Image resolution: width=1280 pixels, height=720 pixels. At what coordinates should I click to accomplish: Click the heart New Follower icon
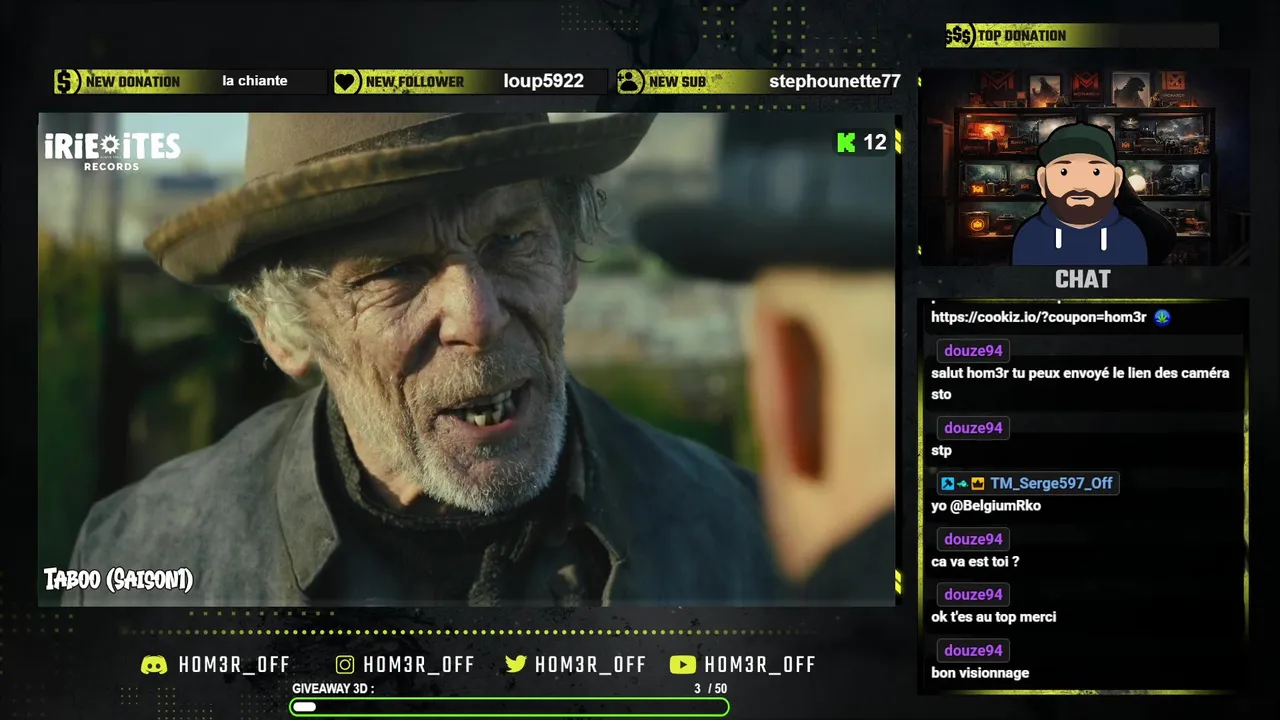pyautogui.click(x=347, y=82)
